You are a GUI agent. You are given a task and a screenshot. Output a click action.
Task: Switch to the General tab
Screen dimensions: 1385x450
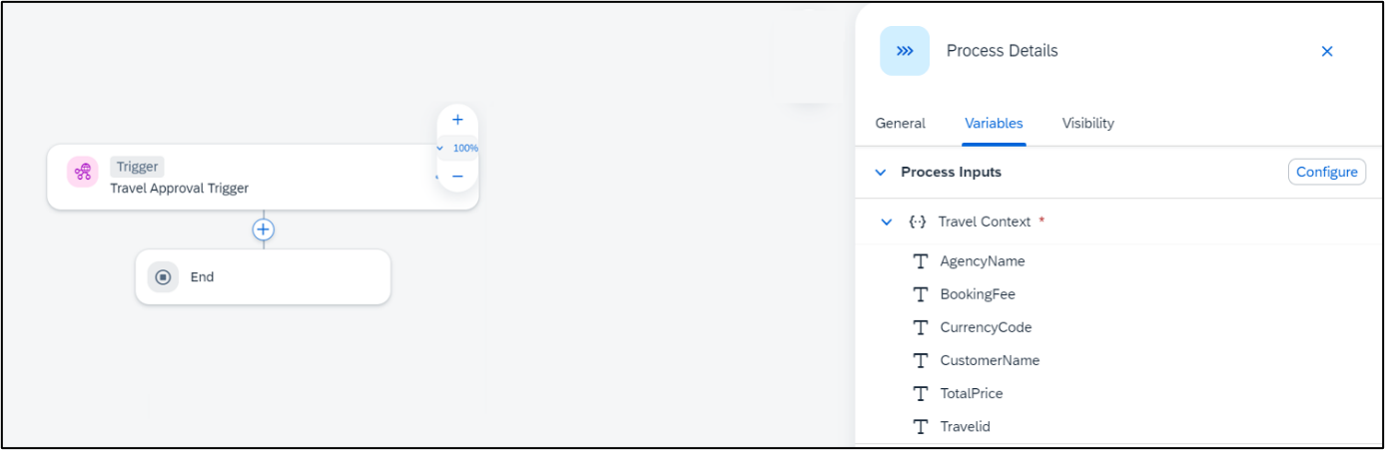tap(900, 123)
